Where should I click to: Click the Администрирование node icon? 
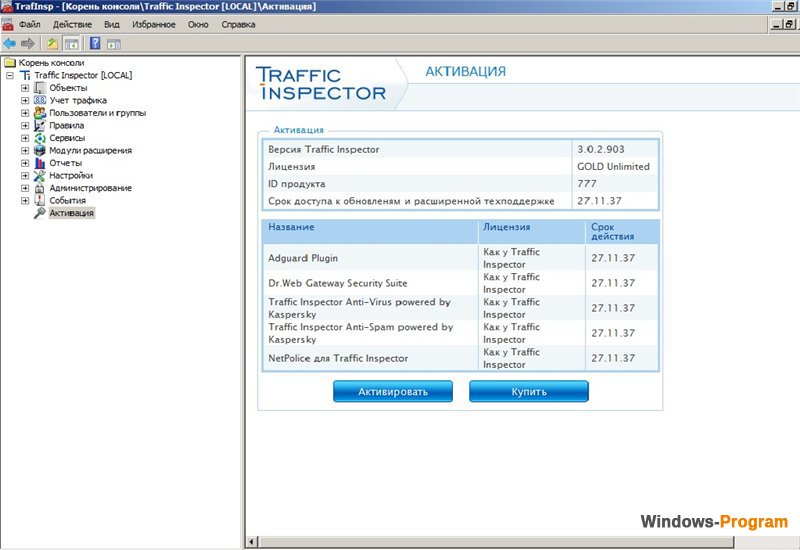tap(40, 188)
